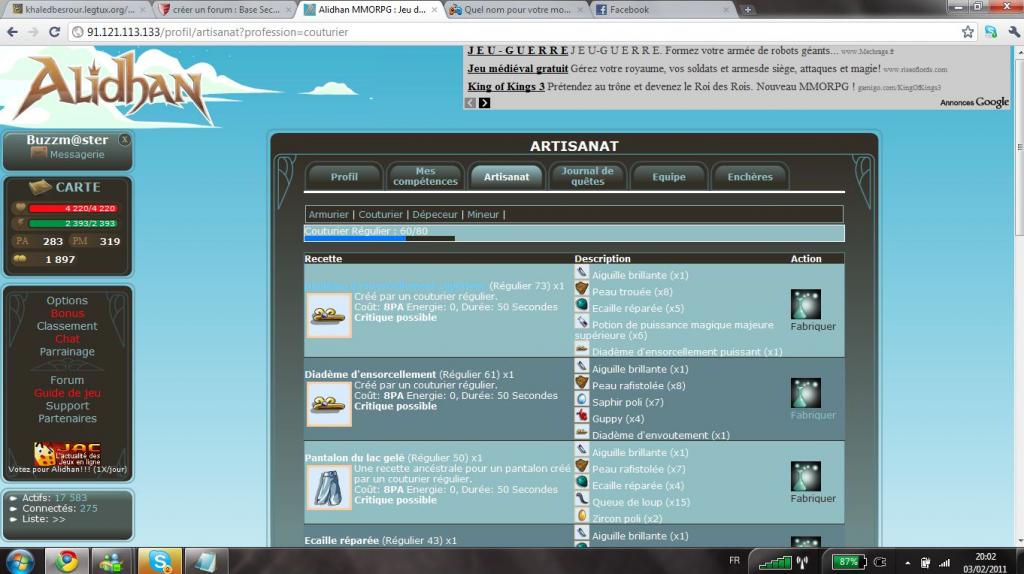The image size is (1024, 574).
Task: Click the Skype extension icon in toolbar
Action: 991,32
